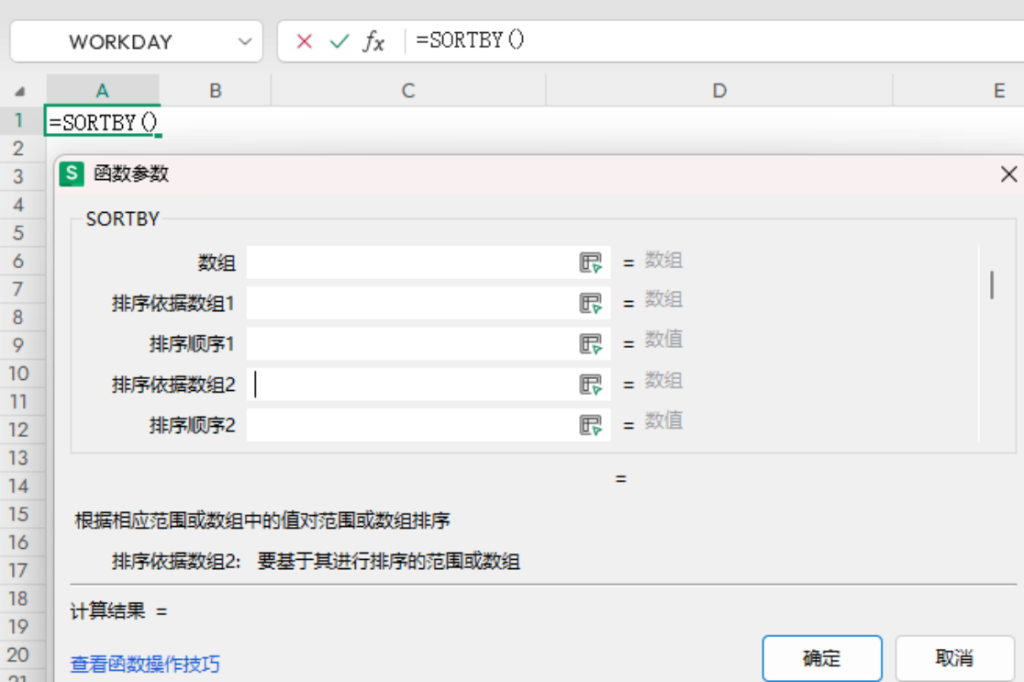The image size is (1024, 682).
Task: Click cell A1 containing =SORTBY()
Action: 103,122
